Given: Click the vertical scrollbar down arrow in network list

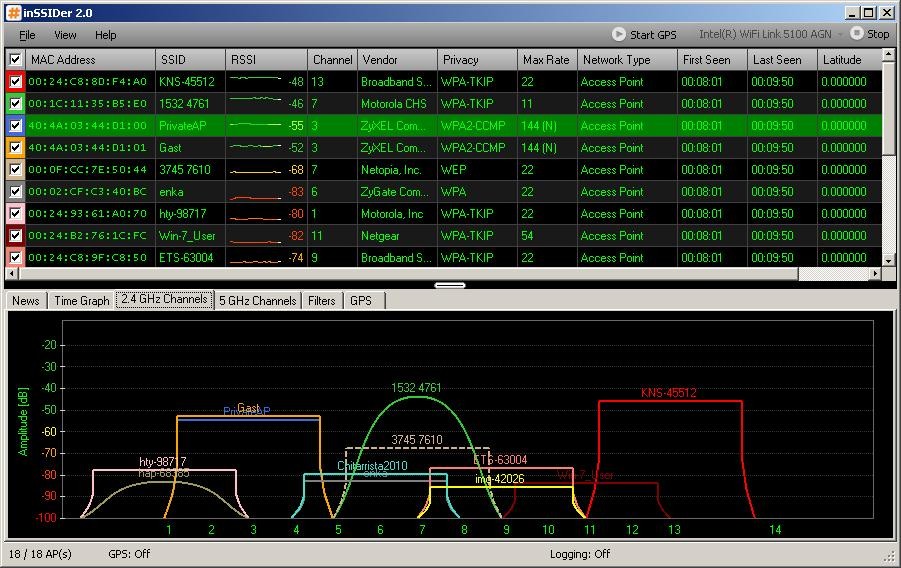Looking at the screenshot, I should (x=889, y=259).
